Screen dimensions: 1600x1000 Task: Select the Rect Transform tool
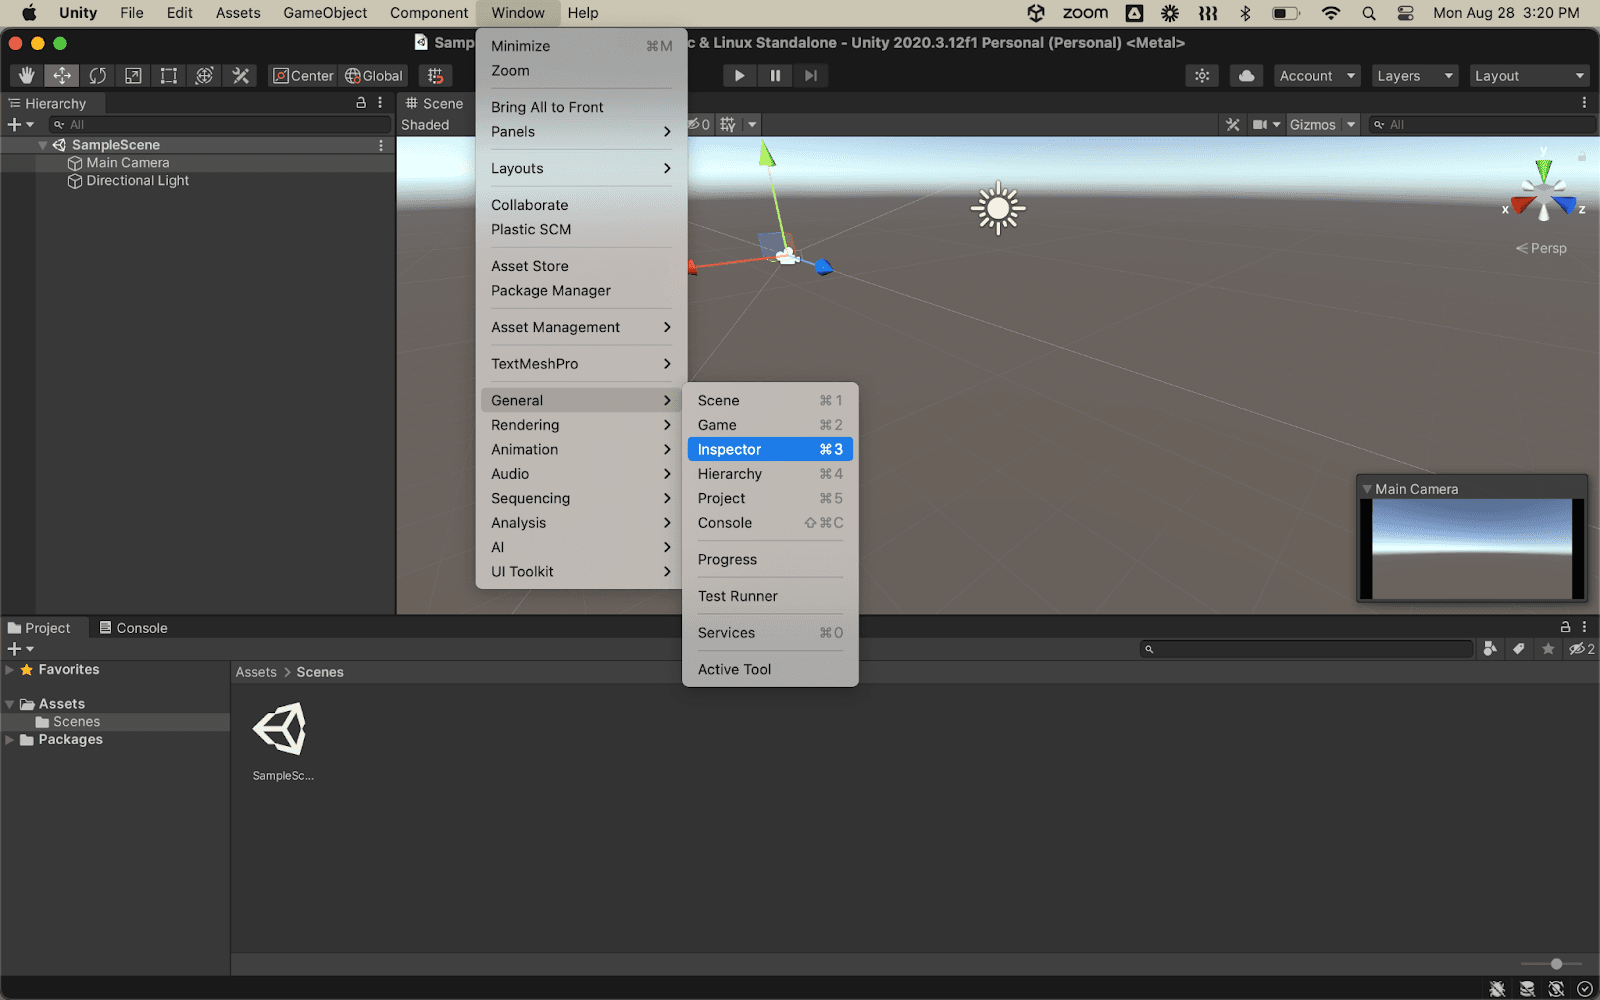click(x=169, y=76)
